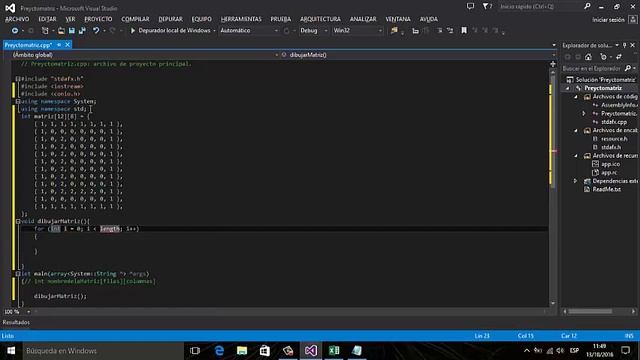Click Iniciar sesión link
Screen dimensions: 640x360
point(608,20)
